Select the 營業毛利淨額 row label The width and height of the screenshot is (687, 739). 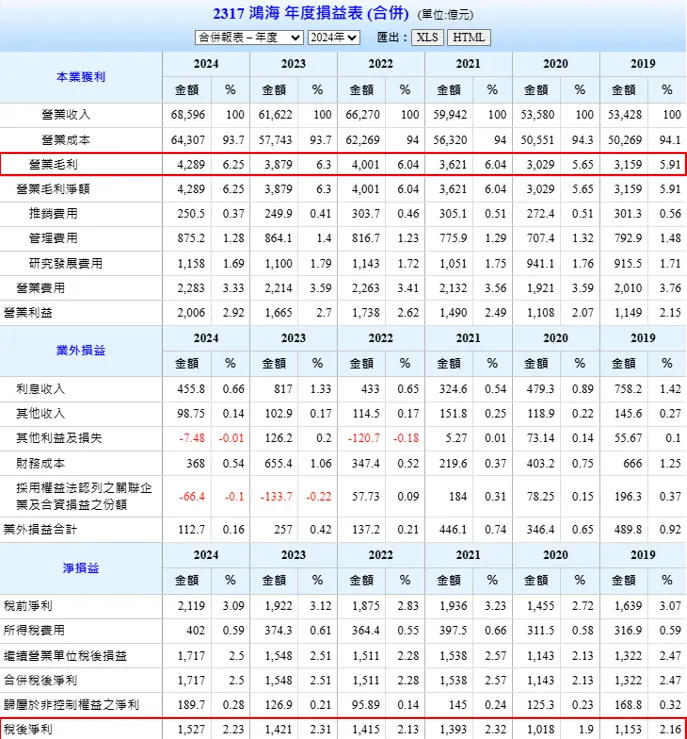click(x=53, y=189)
